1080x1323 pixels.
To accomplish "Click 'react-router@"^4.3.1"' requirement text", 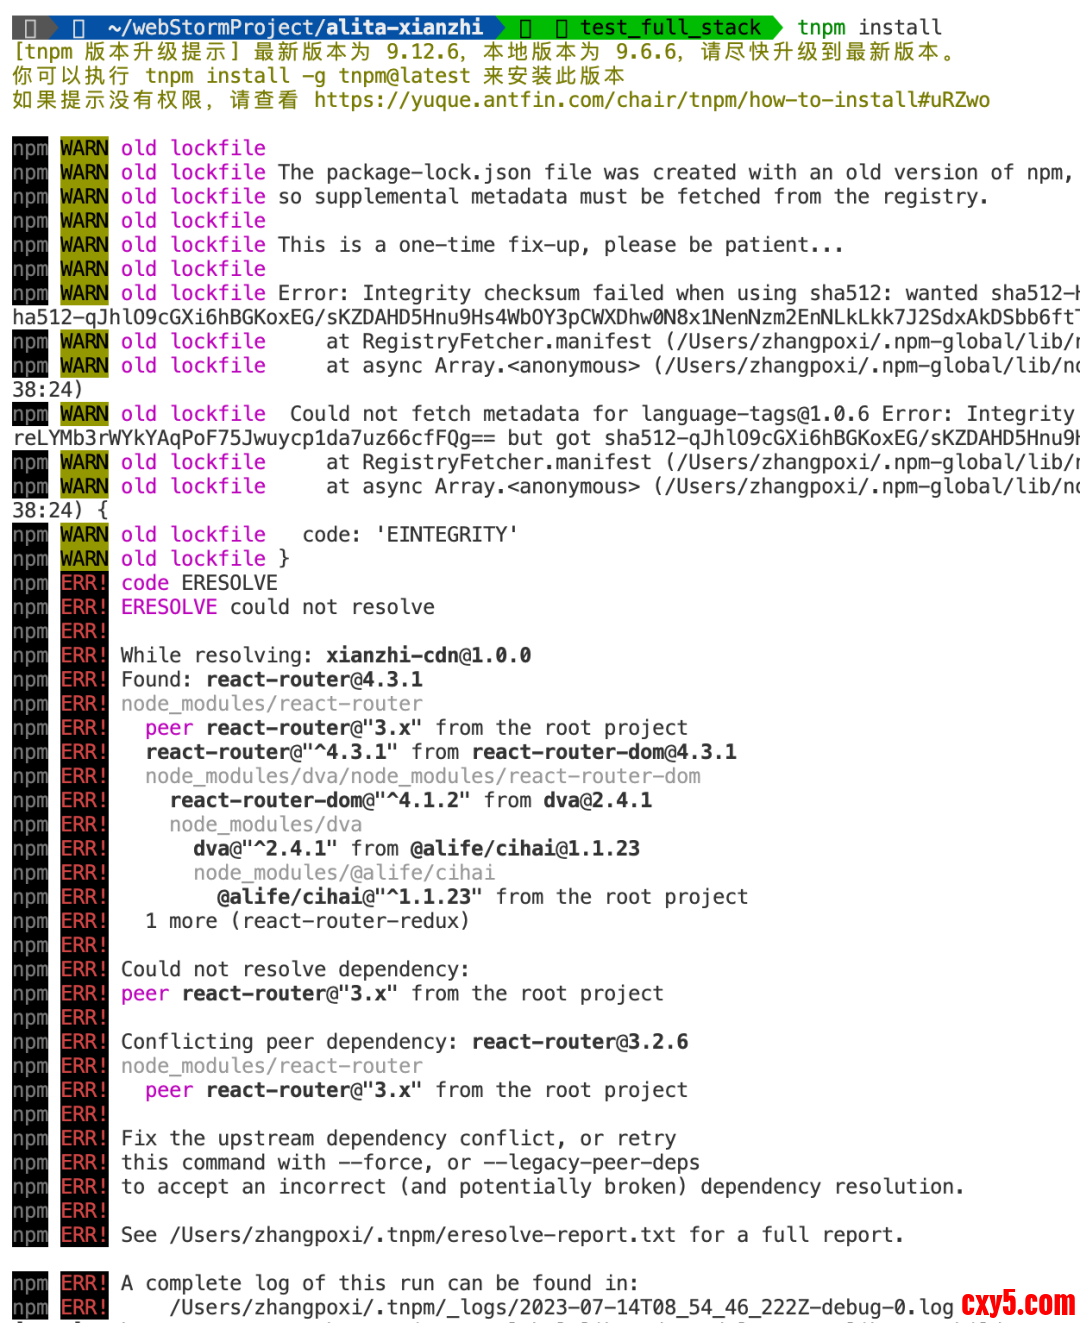I will tap(272, 752).
